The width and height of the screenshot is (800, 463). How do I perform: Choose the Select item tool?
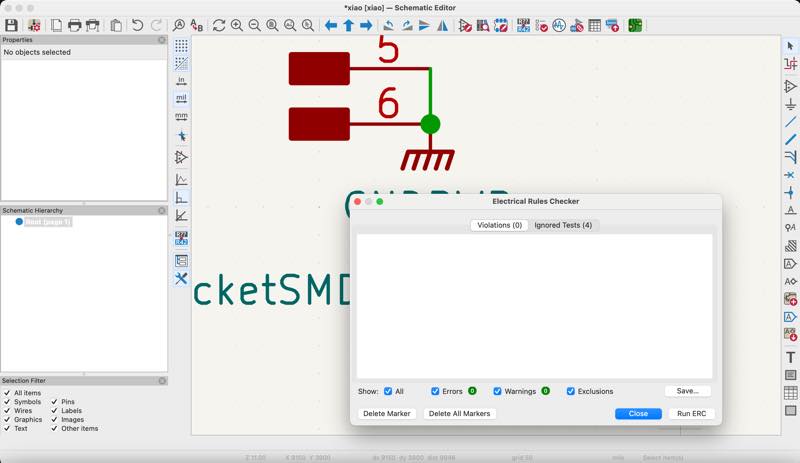[x=790, y=46]
